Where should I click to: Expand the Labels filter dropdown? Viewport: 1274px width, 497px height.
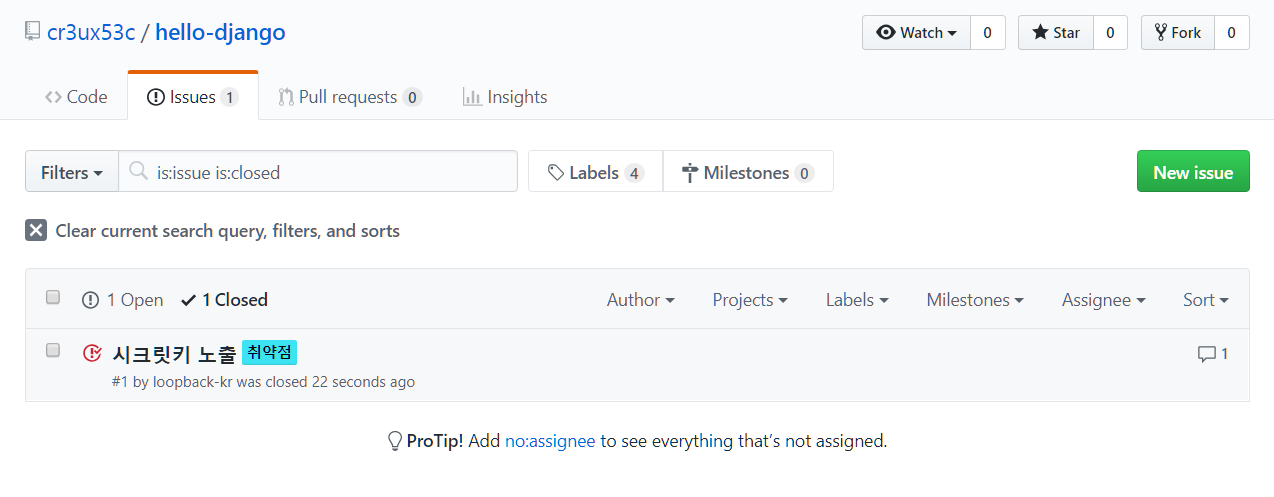857,300
